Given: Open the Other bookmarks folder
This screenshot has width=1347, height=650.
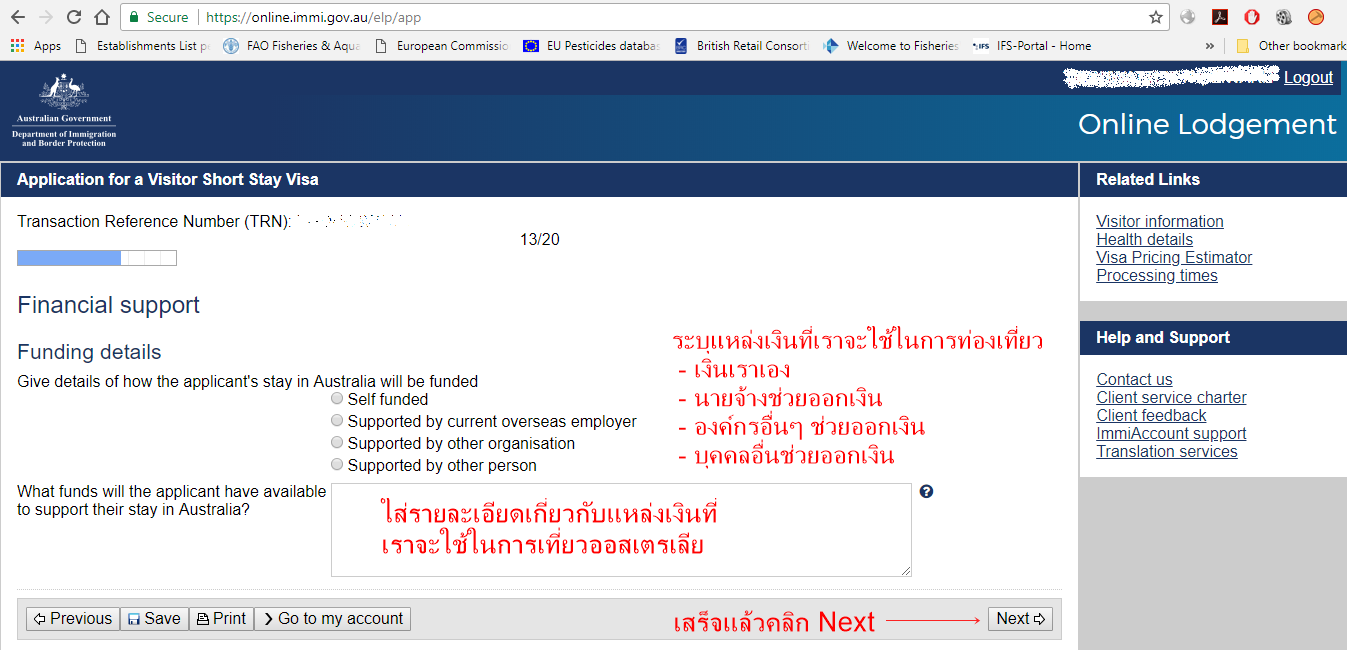Looking at the screenshot, I should [1290, 46].
